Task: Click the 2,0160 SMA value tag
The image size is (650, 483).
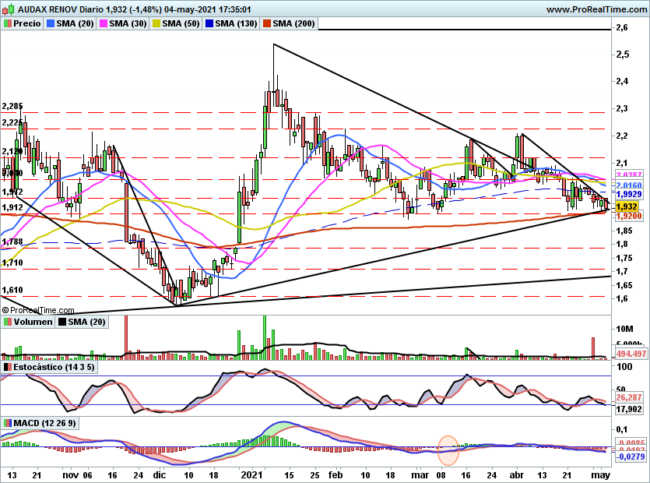Action: pos(628,185)
